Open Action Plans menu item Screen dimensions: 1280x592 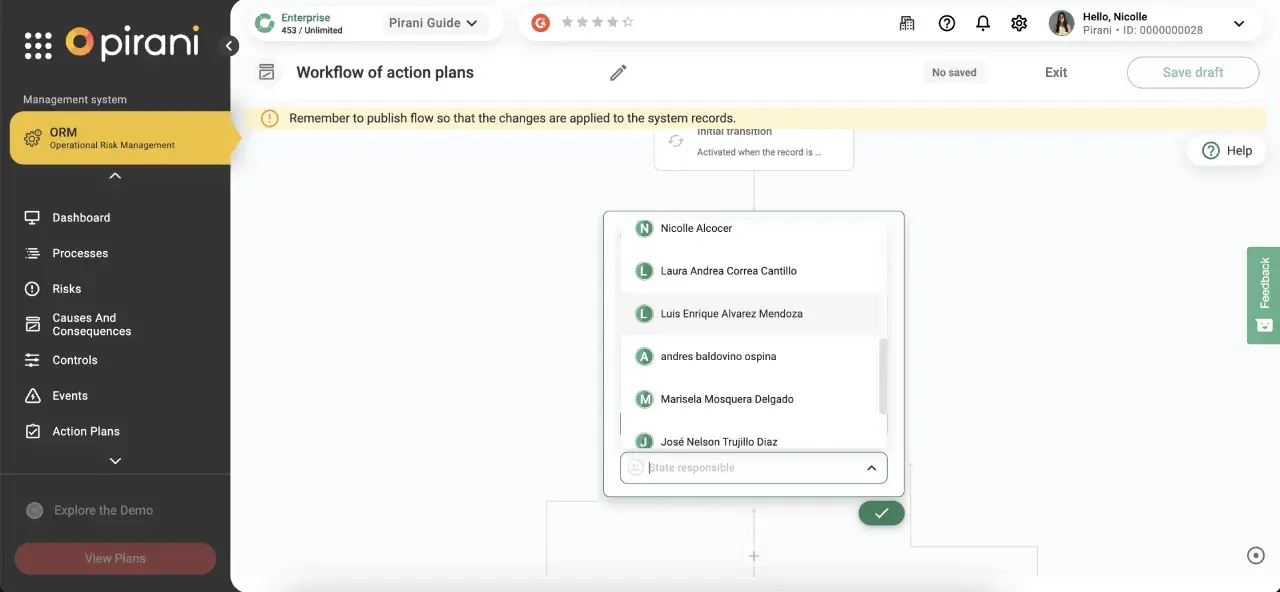click(x=86, y=431)
